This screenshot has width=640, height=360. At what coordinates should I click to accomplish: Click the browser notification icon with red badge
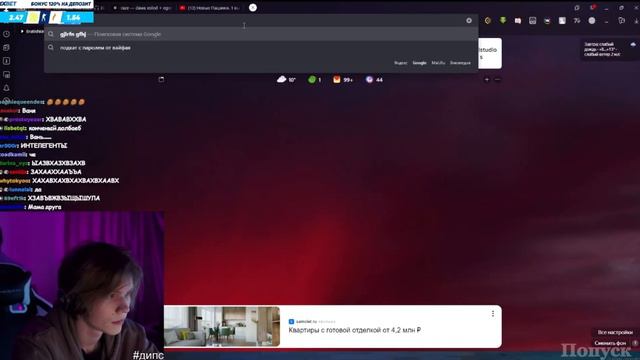point(592,7)
